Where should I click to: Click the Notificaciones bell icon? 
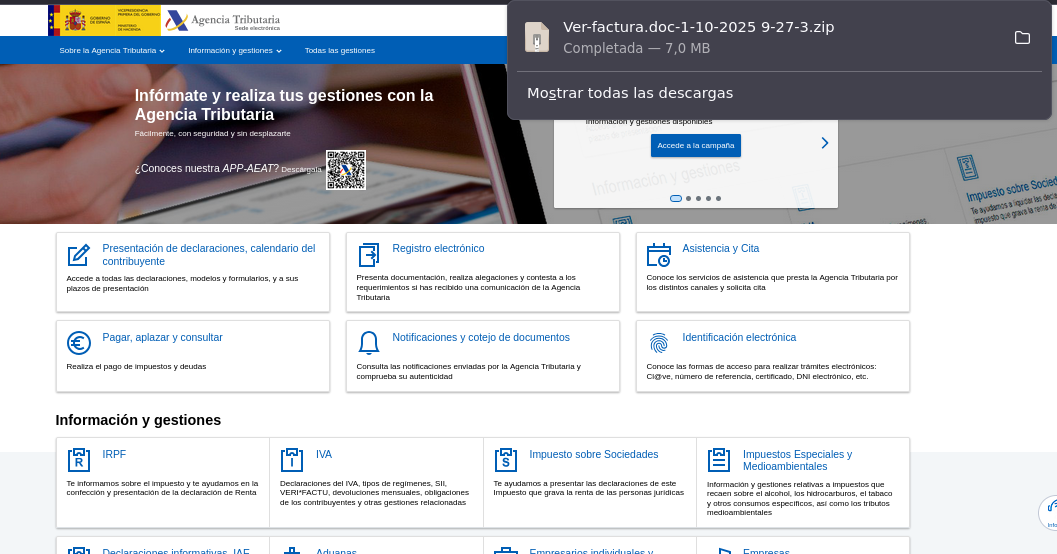point(368,343)
